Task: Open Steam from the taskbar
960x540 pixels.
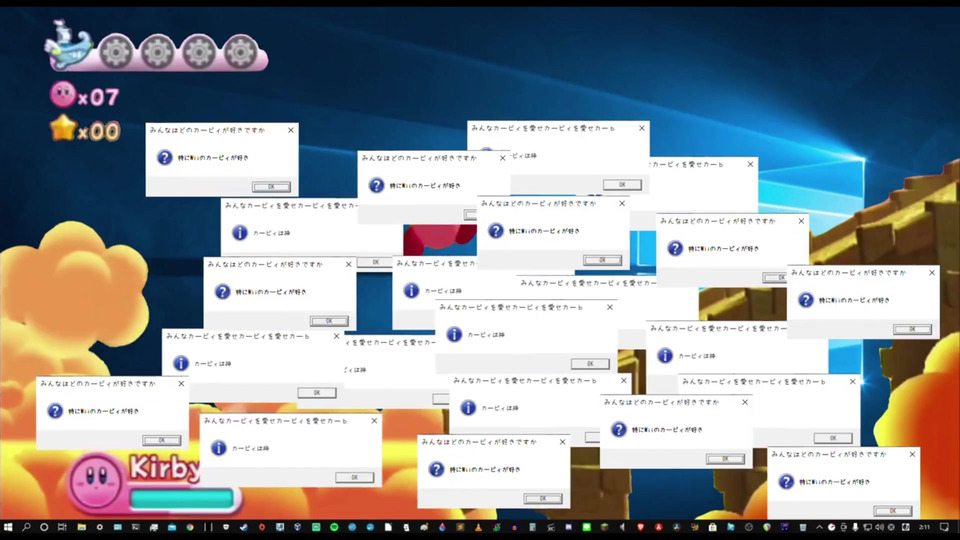Action: tap(244, 527)
